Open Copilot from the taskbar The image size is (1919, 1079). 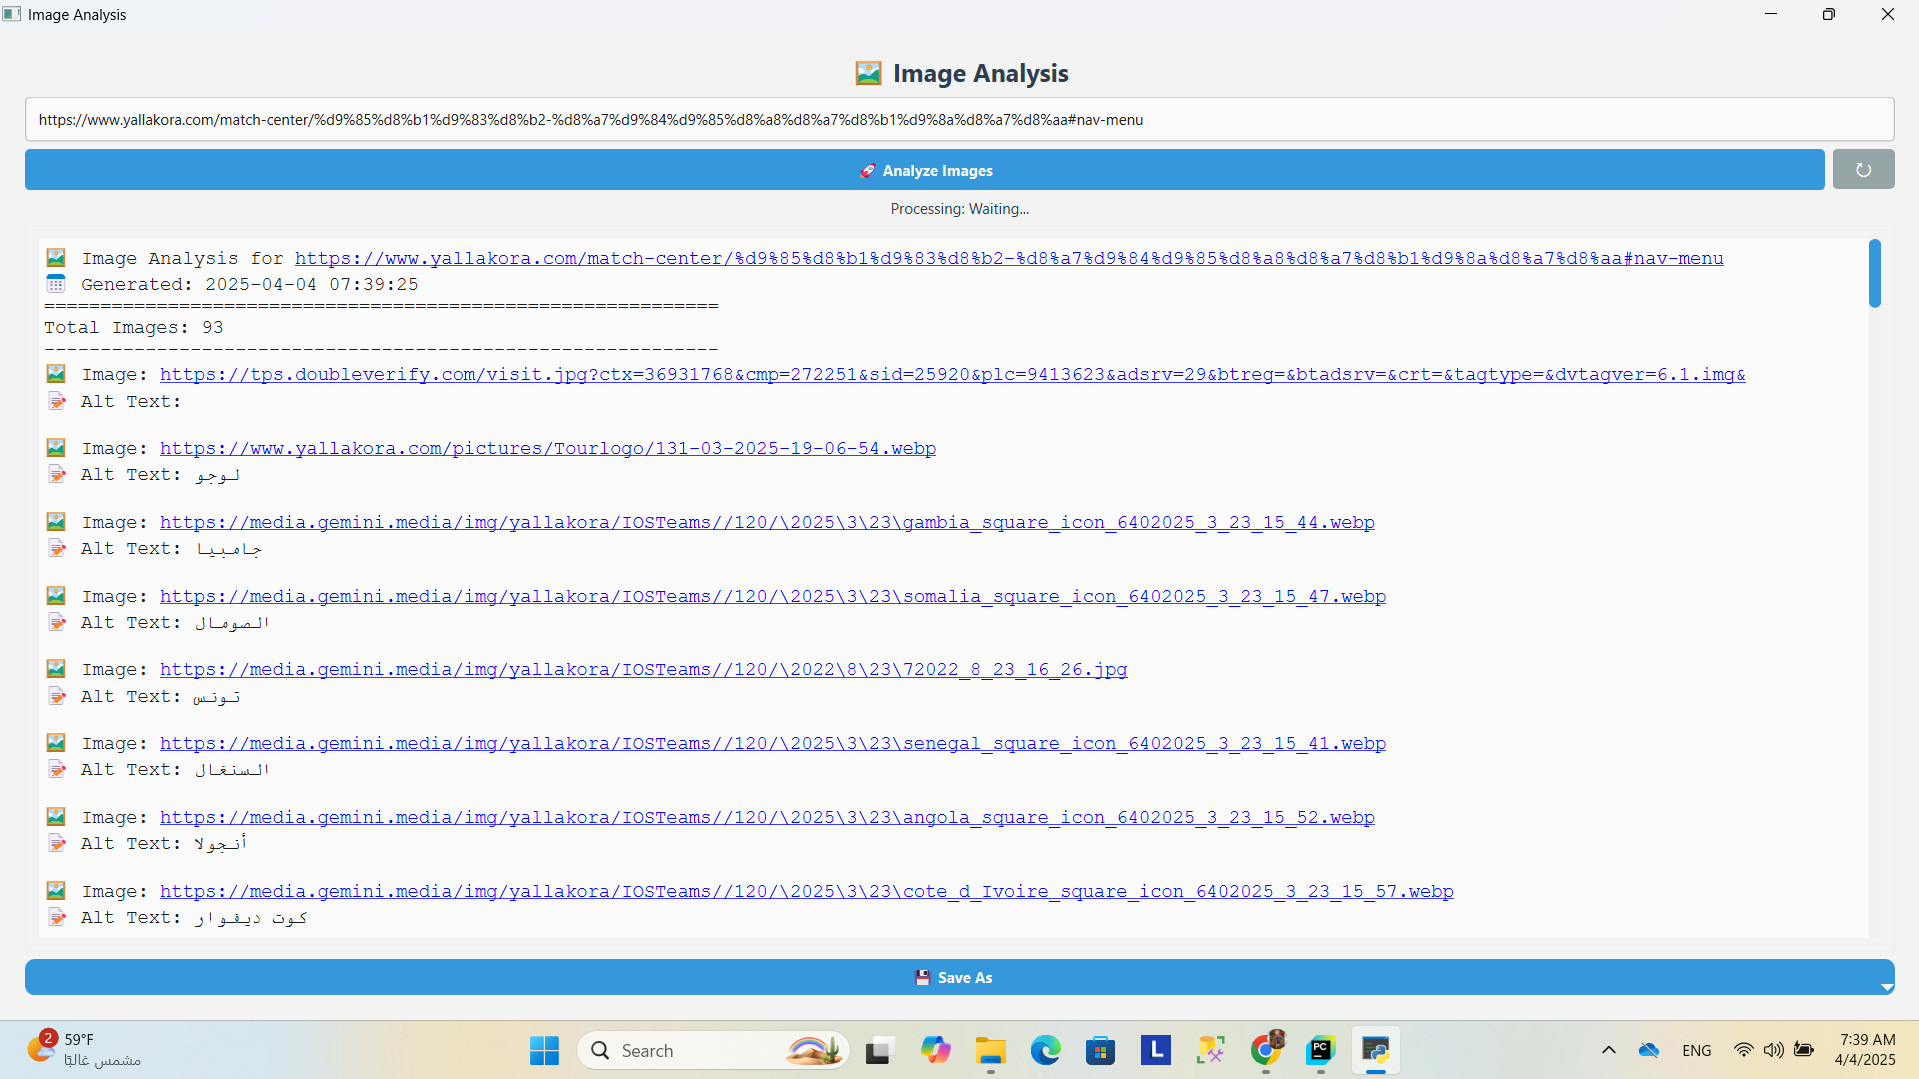pos(935,1050)
